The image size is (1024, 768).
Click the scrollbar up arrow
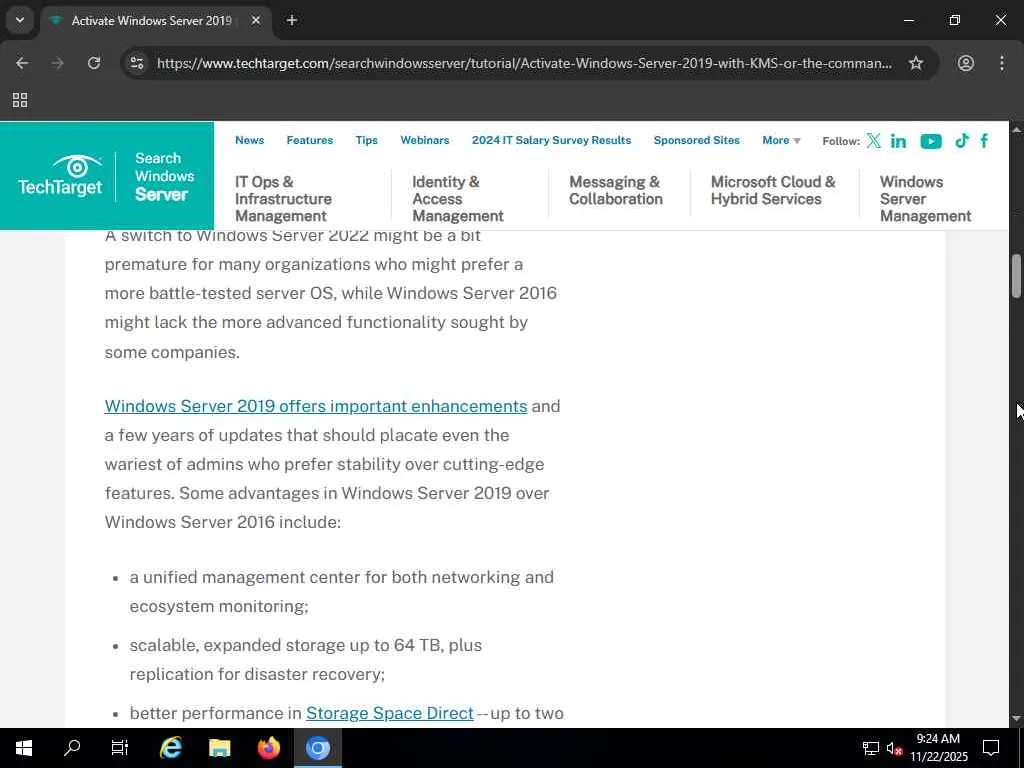coord(1016,129)
